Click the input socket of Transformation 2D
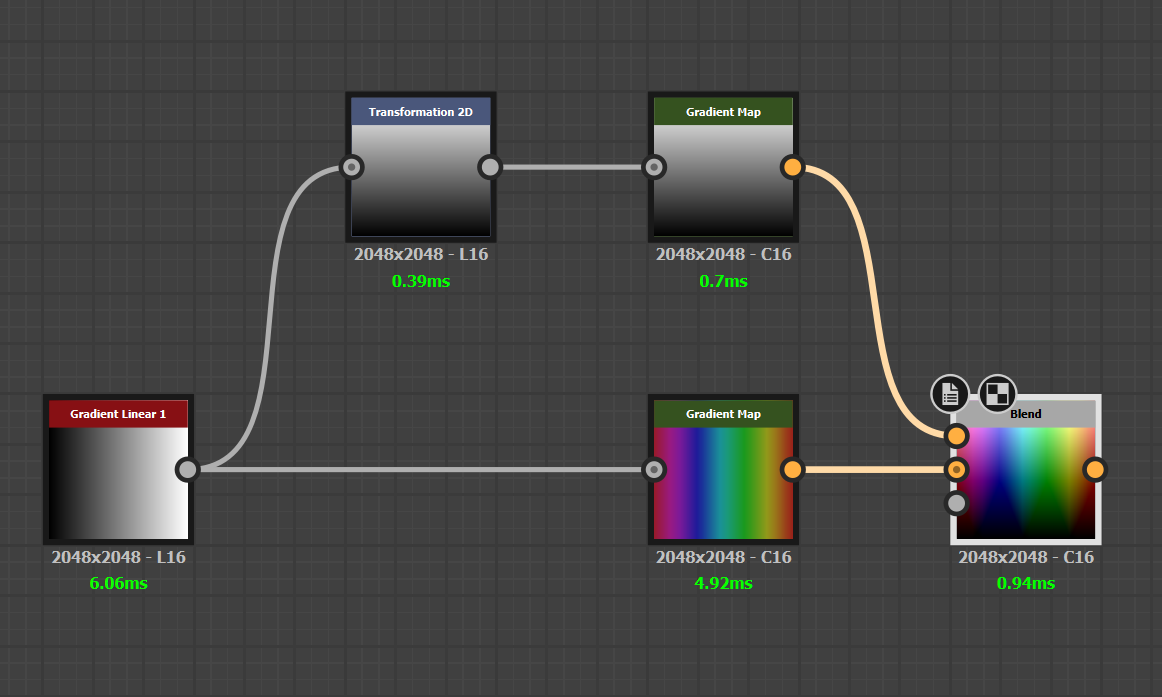 pos(351,167)
